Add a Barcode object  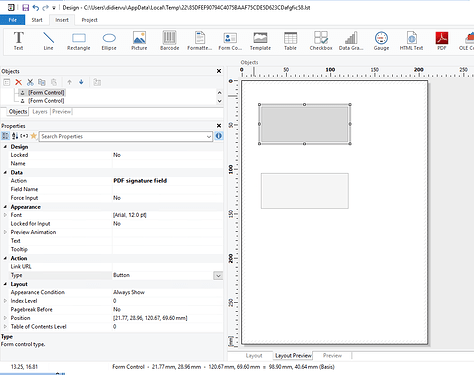pyautogui.click(x=169, y=41)
